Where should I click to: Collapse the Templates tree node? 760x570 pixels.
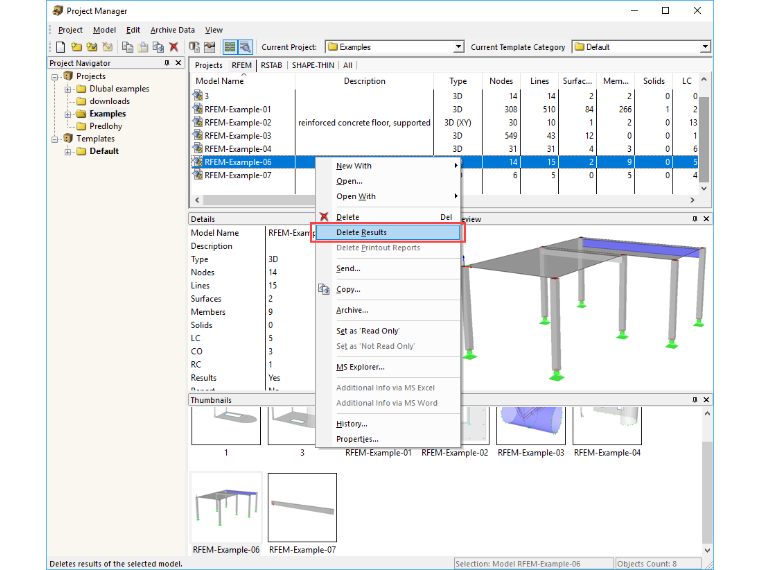(55, 139)
